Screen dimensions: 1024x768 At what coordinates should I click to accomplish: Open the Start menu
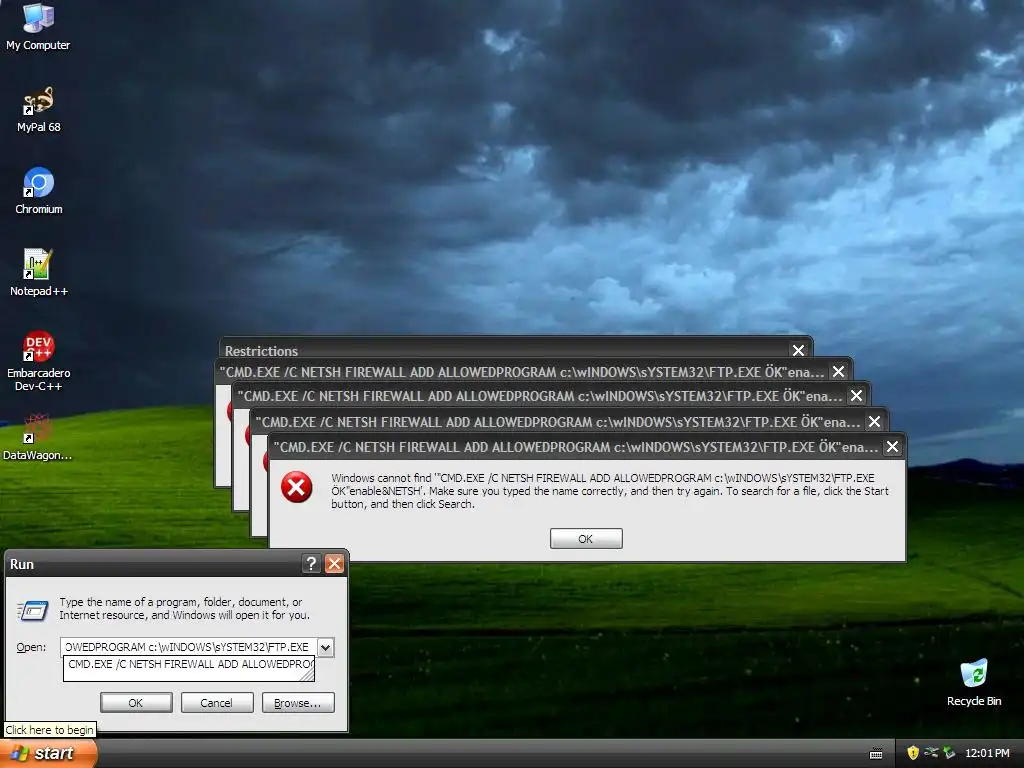pyautogui.click(x=46, y=753)
